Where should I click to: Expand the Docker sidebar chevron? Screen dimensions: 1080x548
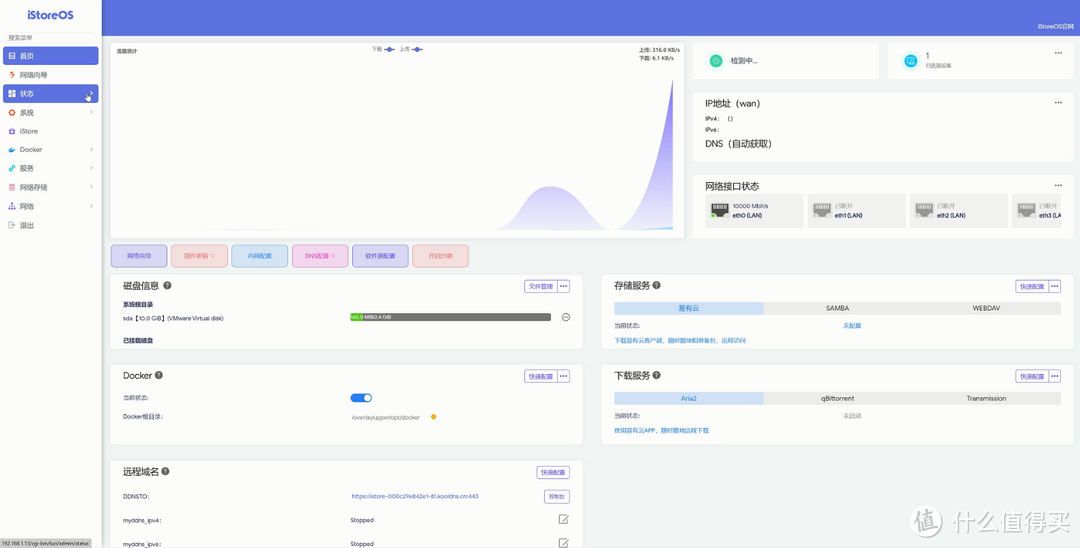91,149
